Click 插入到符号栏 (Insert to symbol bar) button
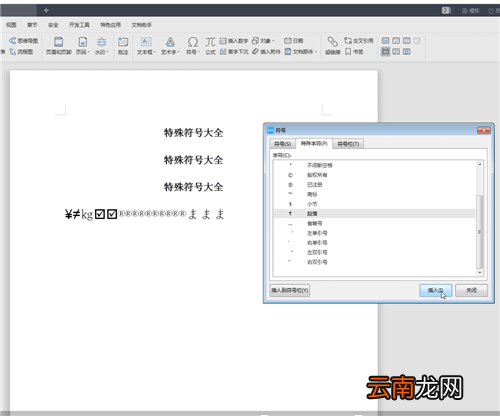The image size is (500, 416). [x=290, y=290]
